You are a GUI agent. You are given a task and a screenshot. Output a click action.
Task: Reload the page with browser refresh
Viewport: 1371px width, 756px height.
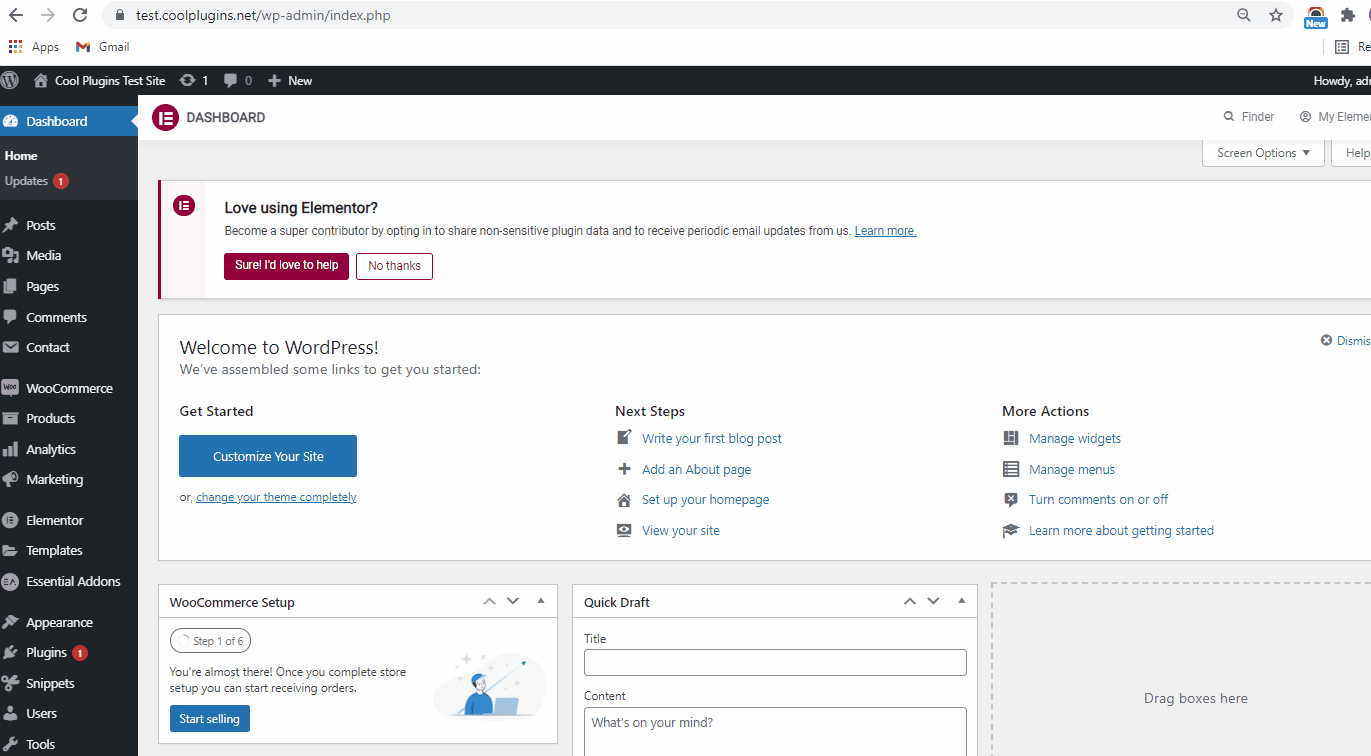tap(79, 15)
